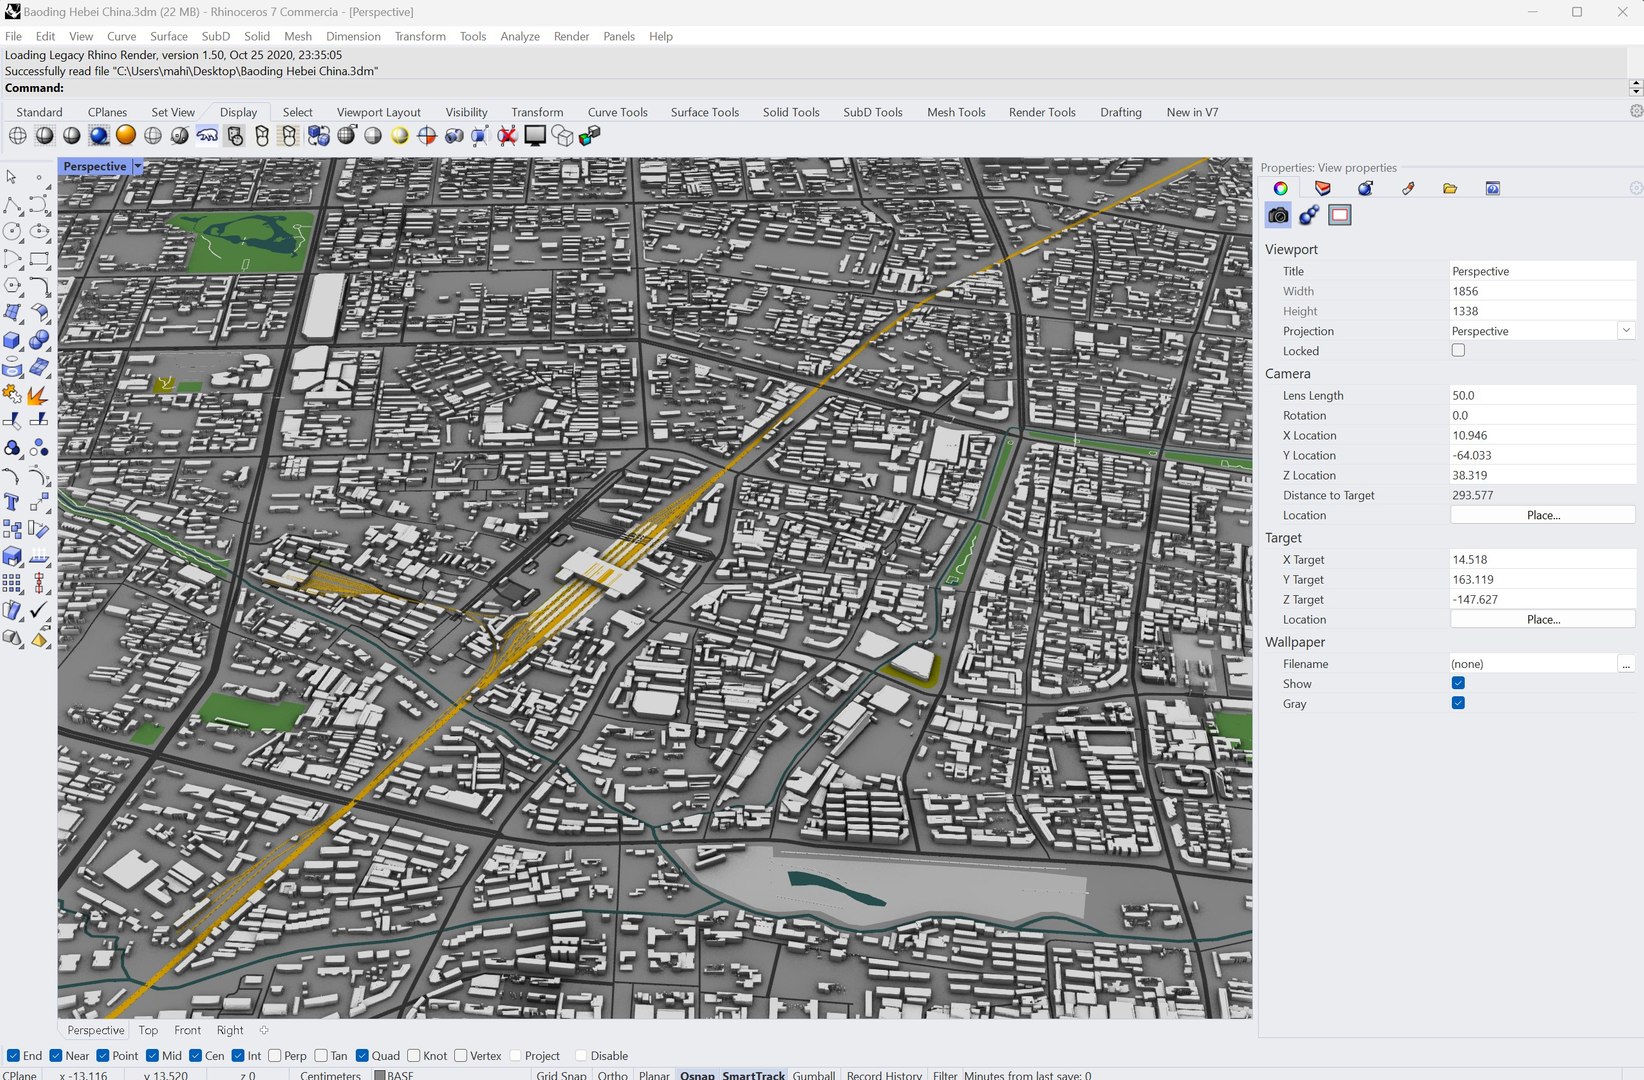Click the black checkmark tool icon
The width and height of the screenshot is (1644, 1080).
tap(39, 610)
